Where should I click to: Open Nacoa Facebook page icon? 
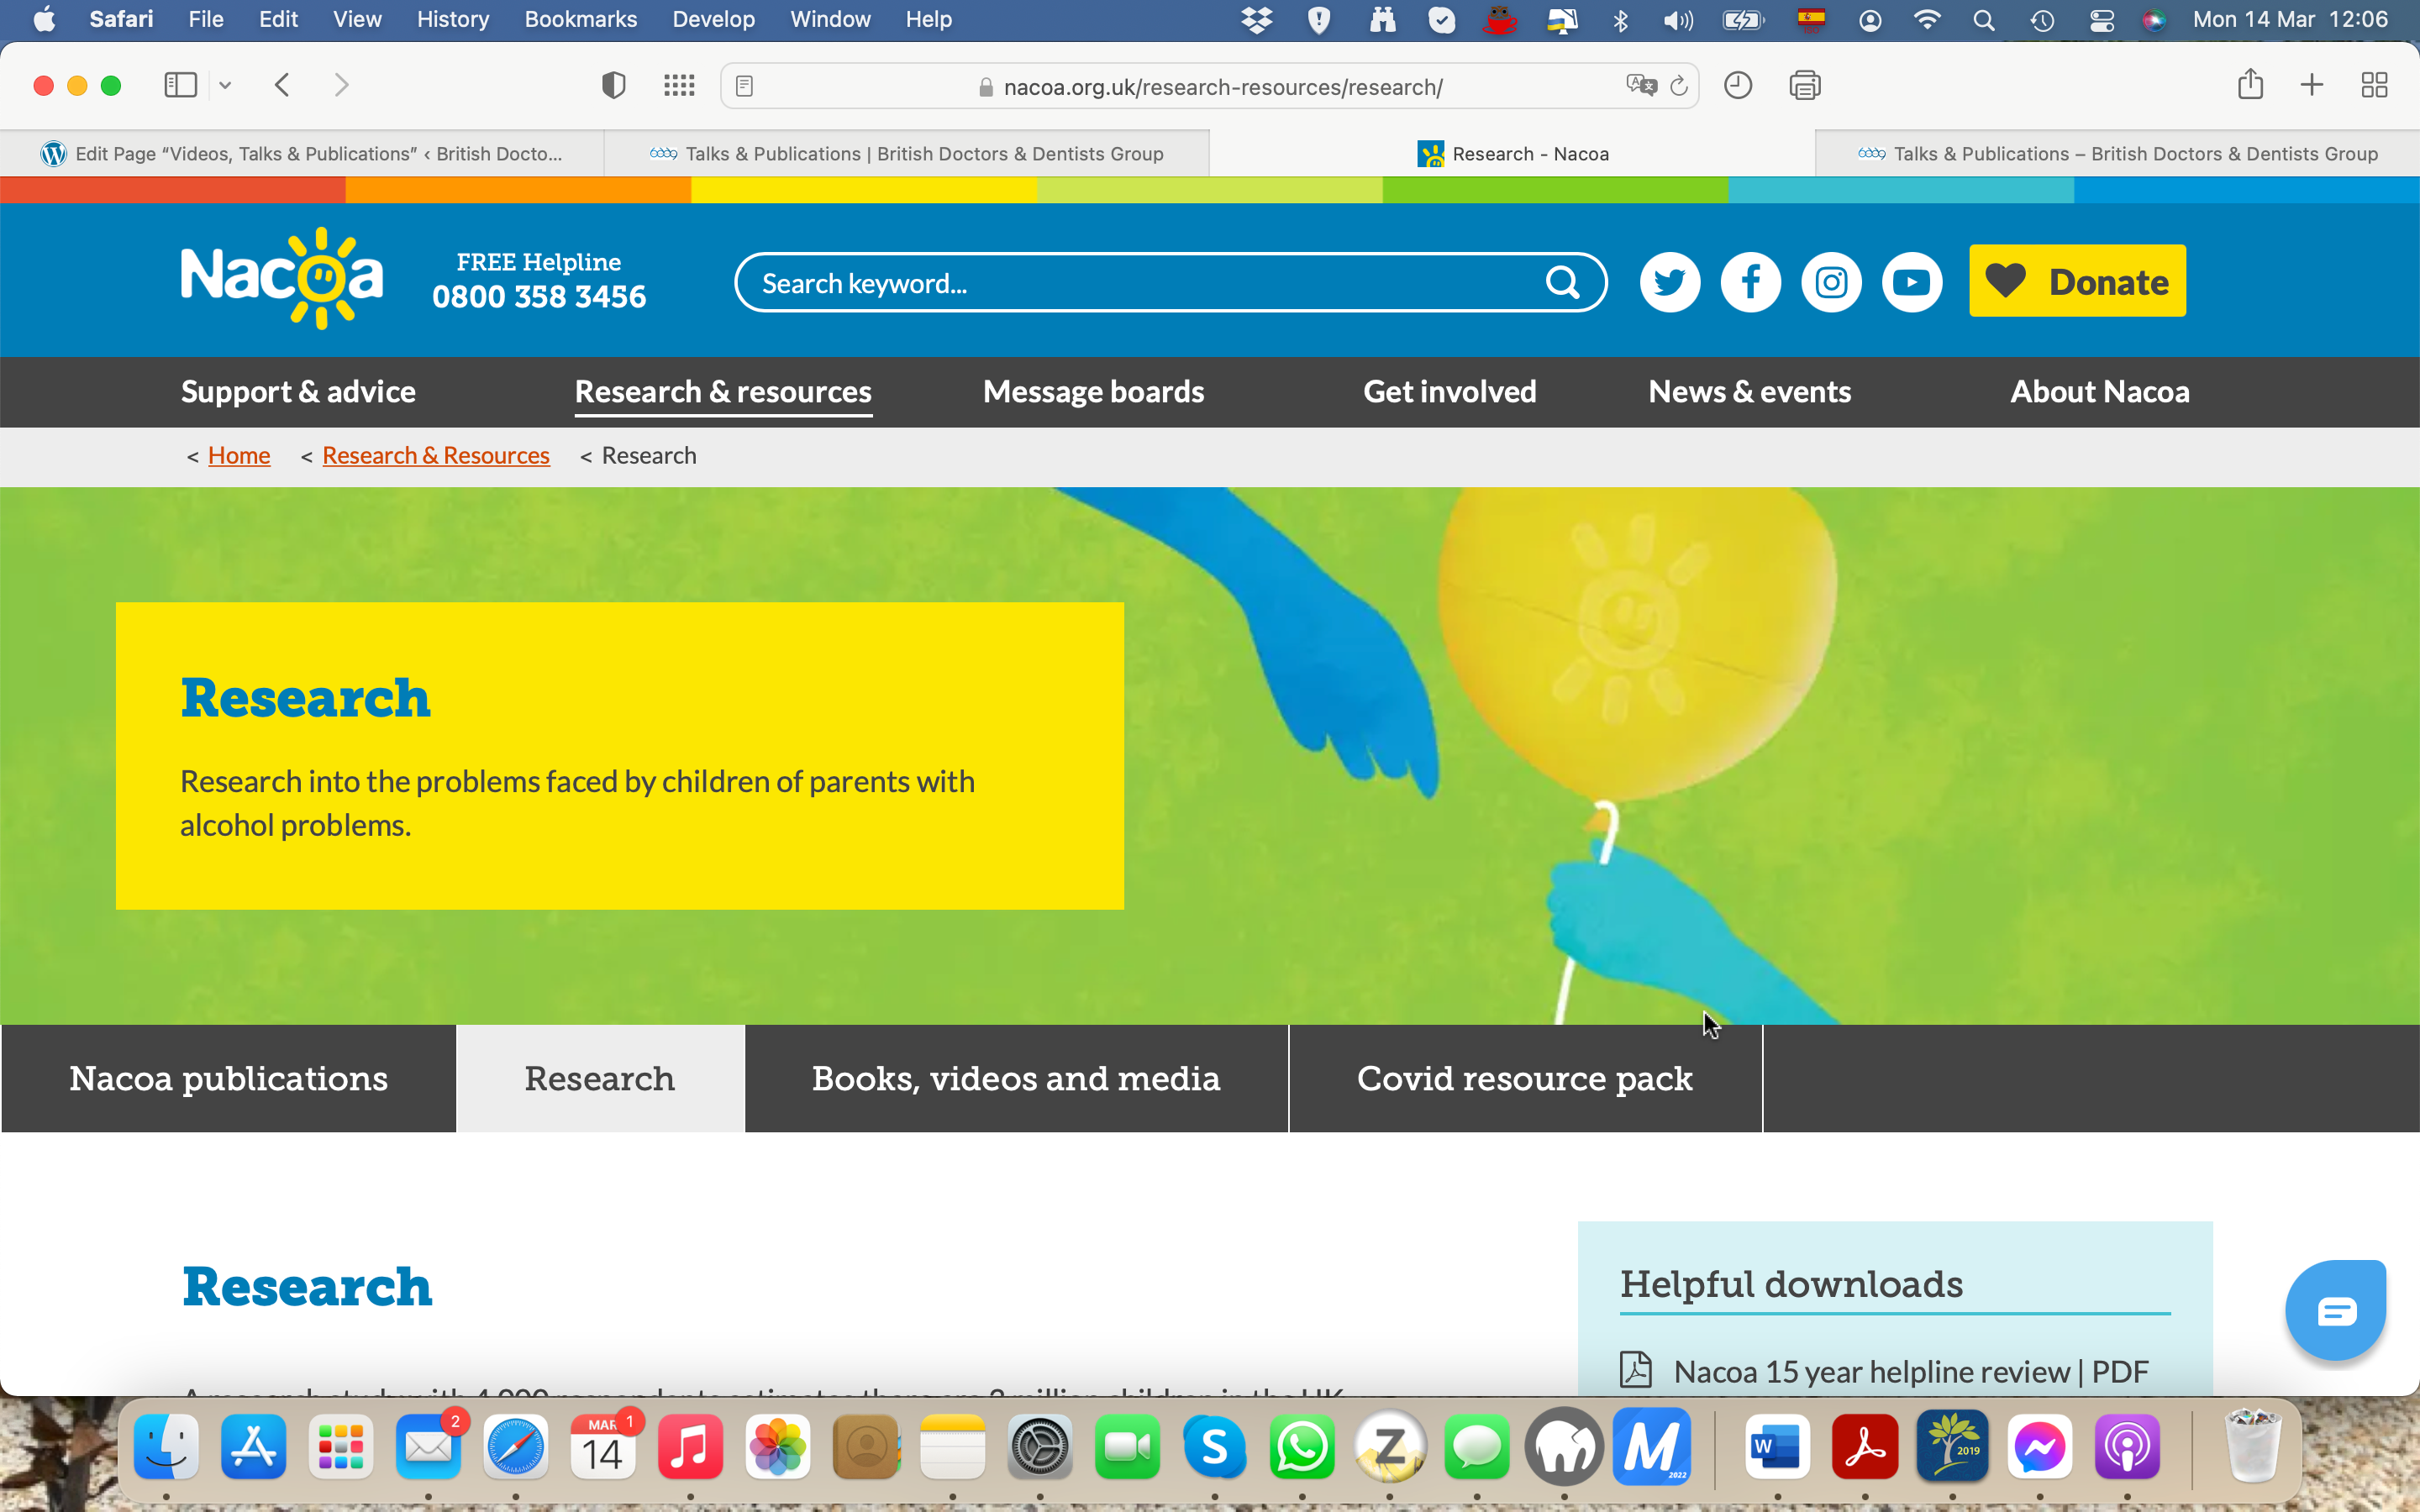tap(1750, 283)
